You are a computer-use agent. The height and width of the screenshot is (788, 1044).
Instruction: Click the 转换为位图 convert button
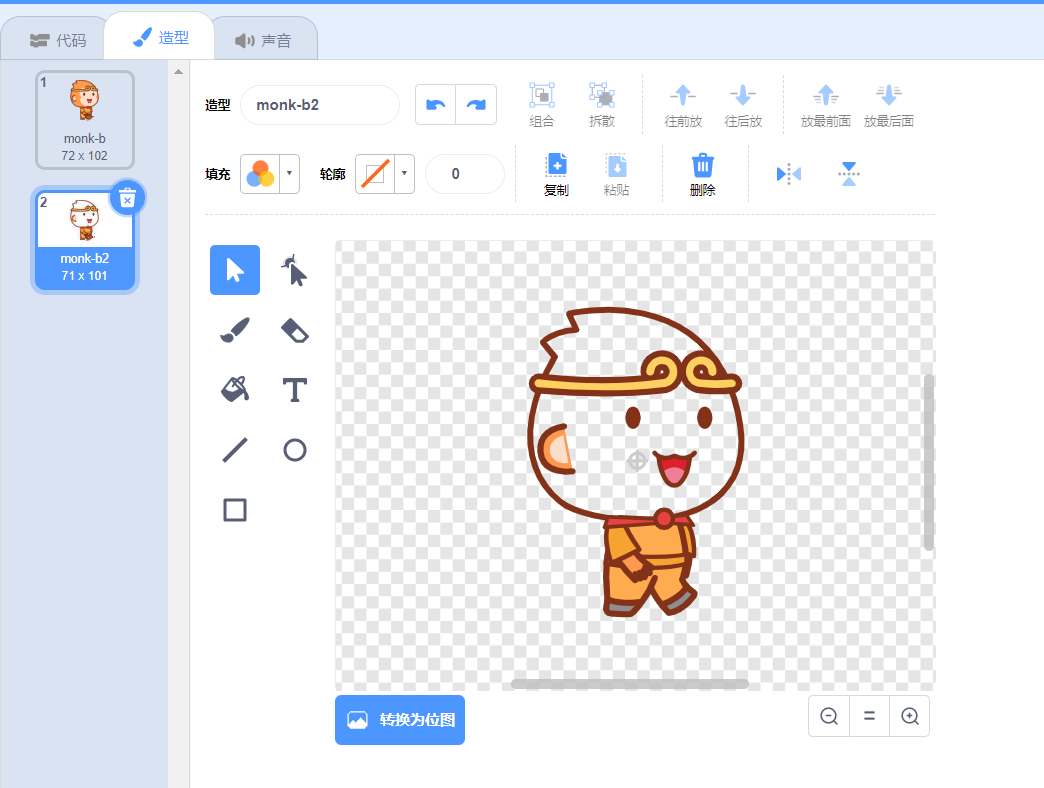coord(400,720)
